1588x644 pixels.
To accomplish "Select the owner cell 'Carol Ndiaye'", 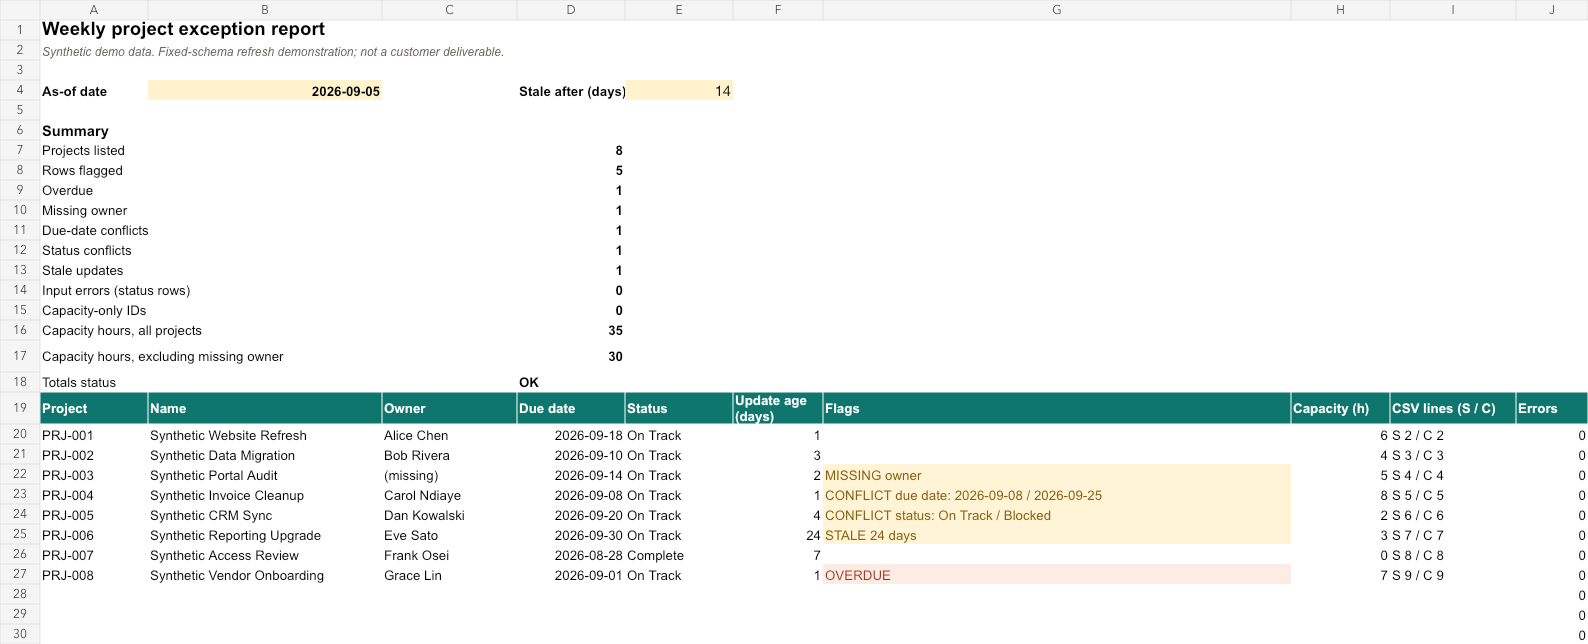I will (x=449, y=495).
